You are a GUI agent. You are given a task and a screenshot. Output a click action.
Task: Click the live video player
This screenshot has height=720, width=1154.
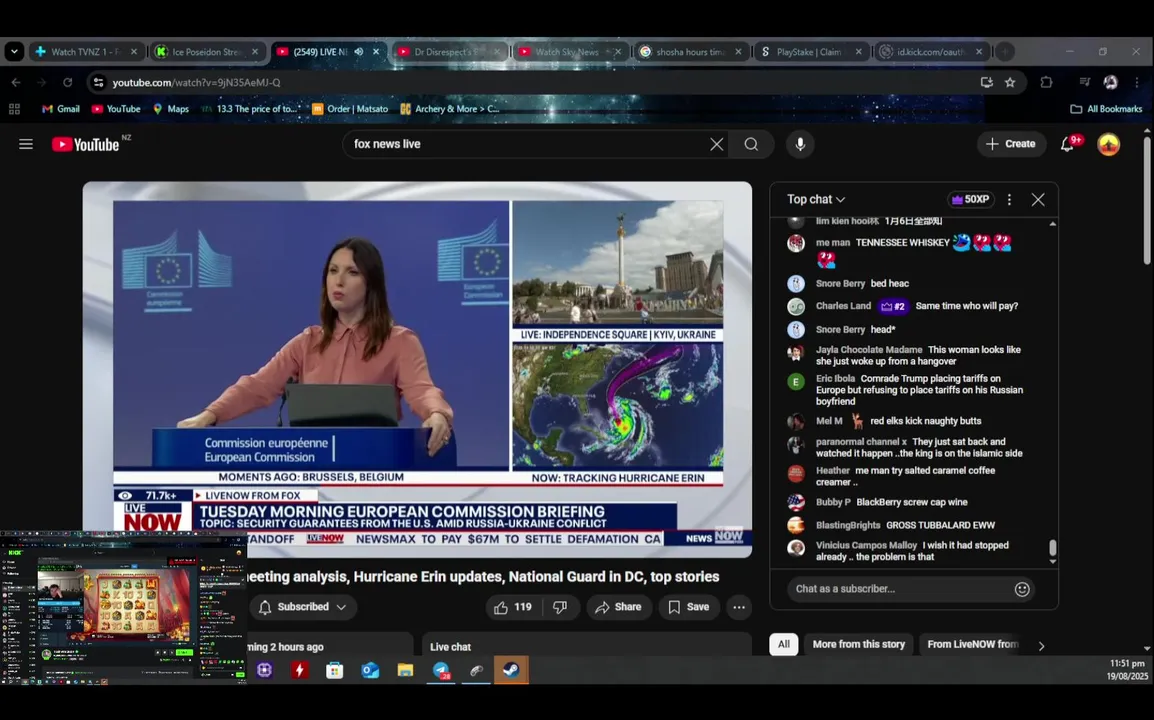[x=417, y=368]
